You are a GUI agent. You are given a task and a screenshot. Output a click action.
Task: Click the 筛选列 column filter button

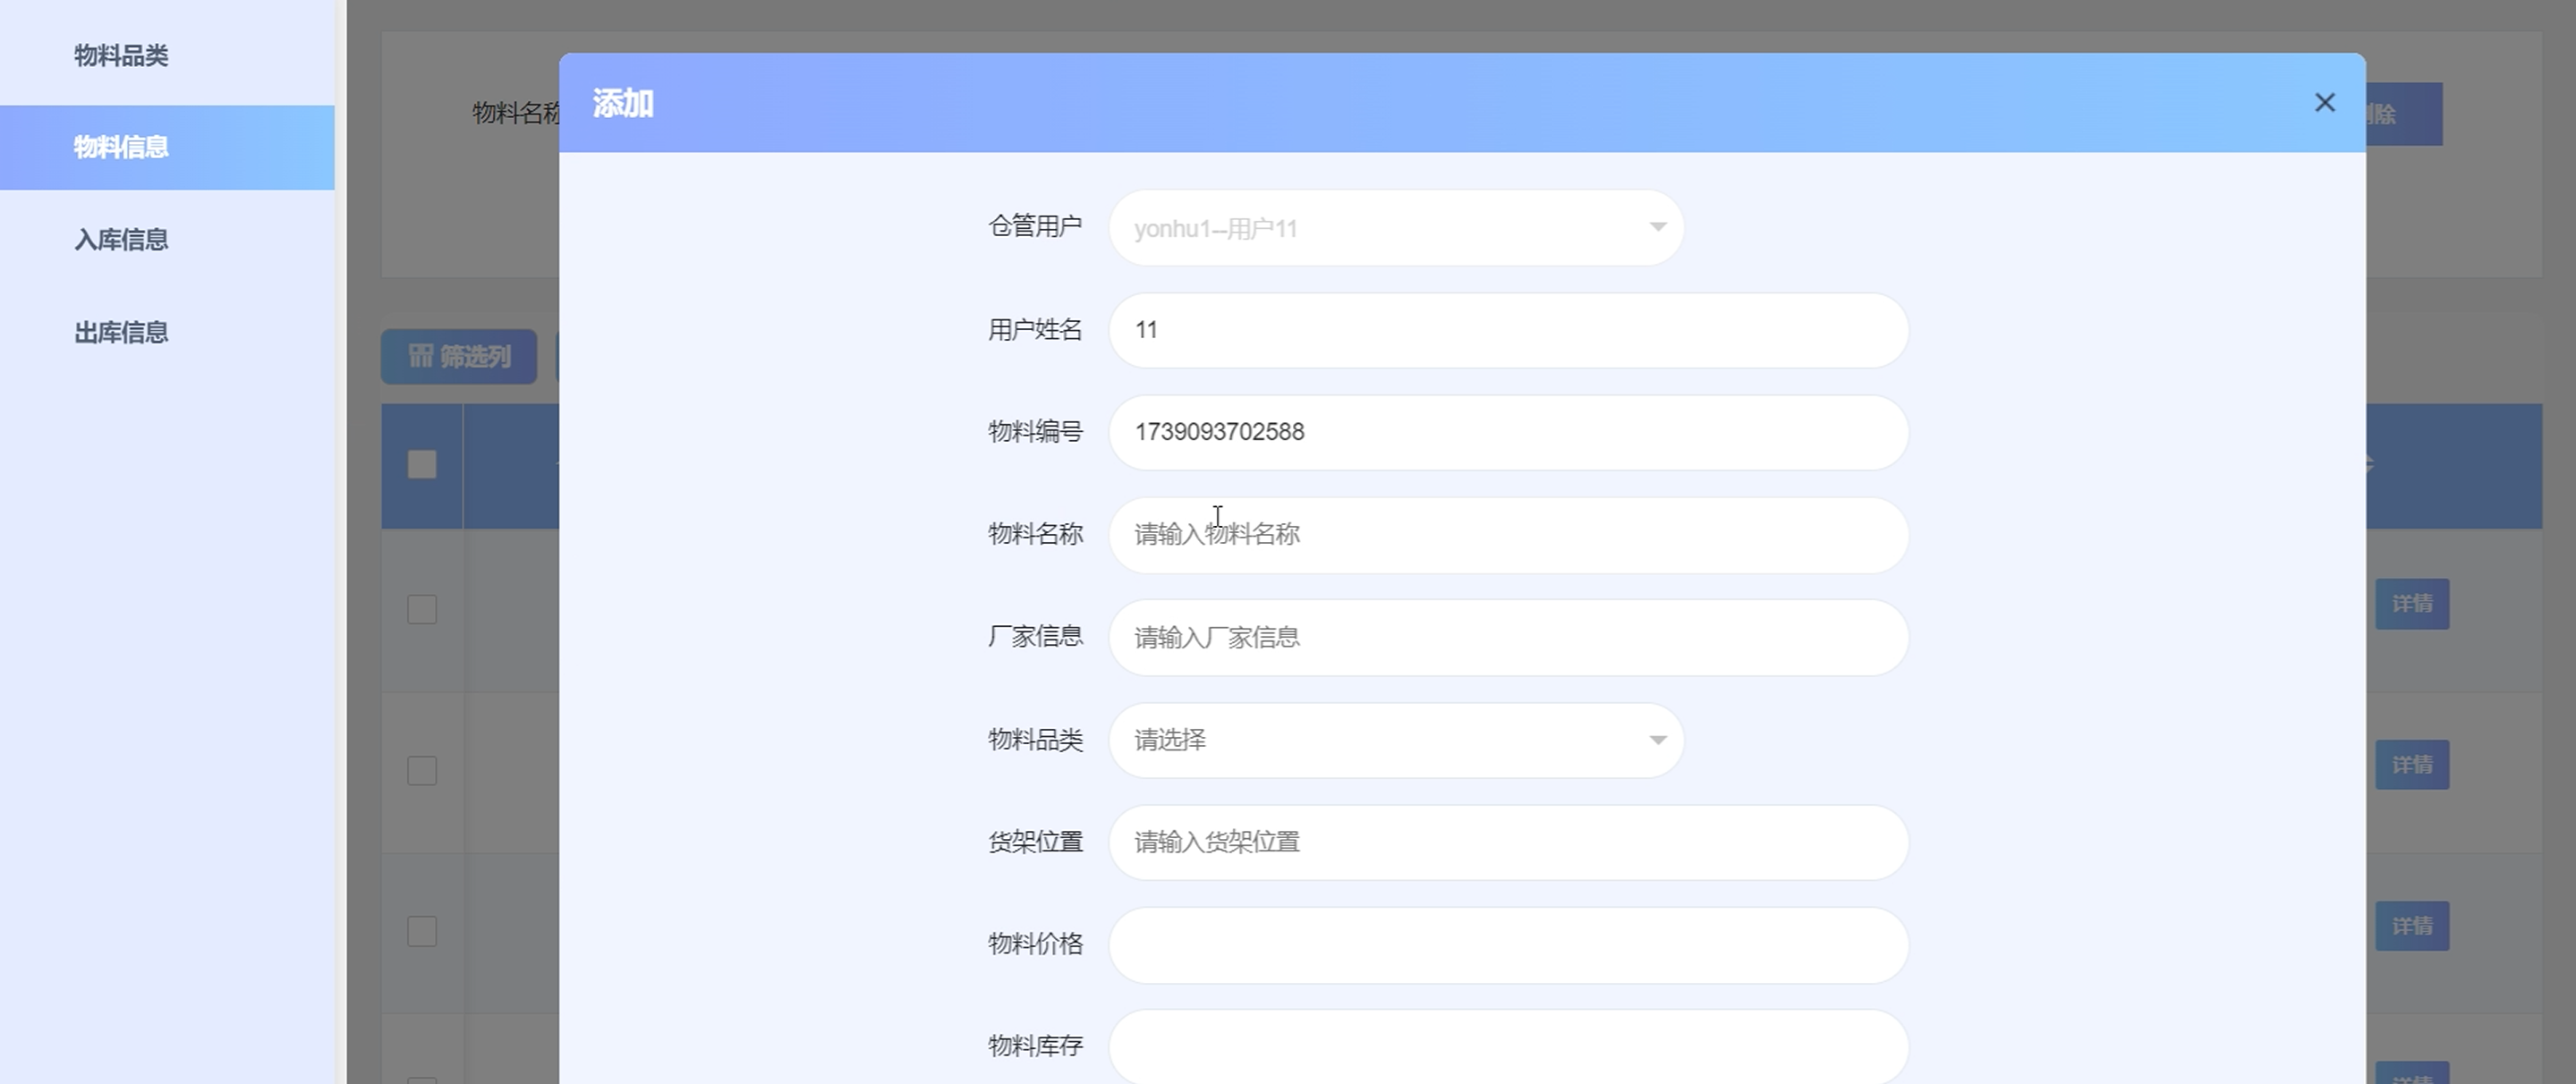tap(459, 357)
